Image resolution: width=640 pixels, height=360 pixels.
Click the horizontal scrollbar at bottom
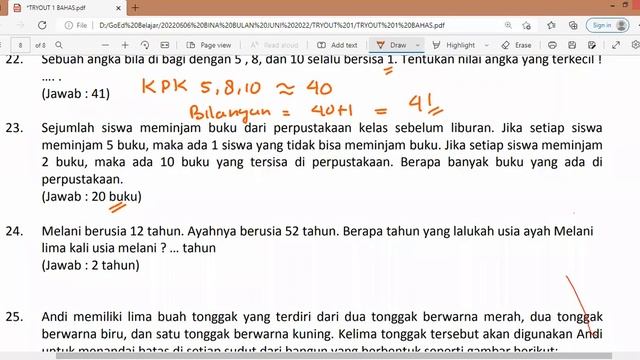(334, 356)
